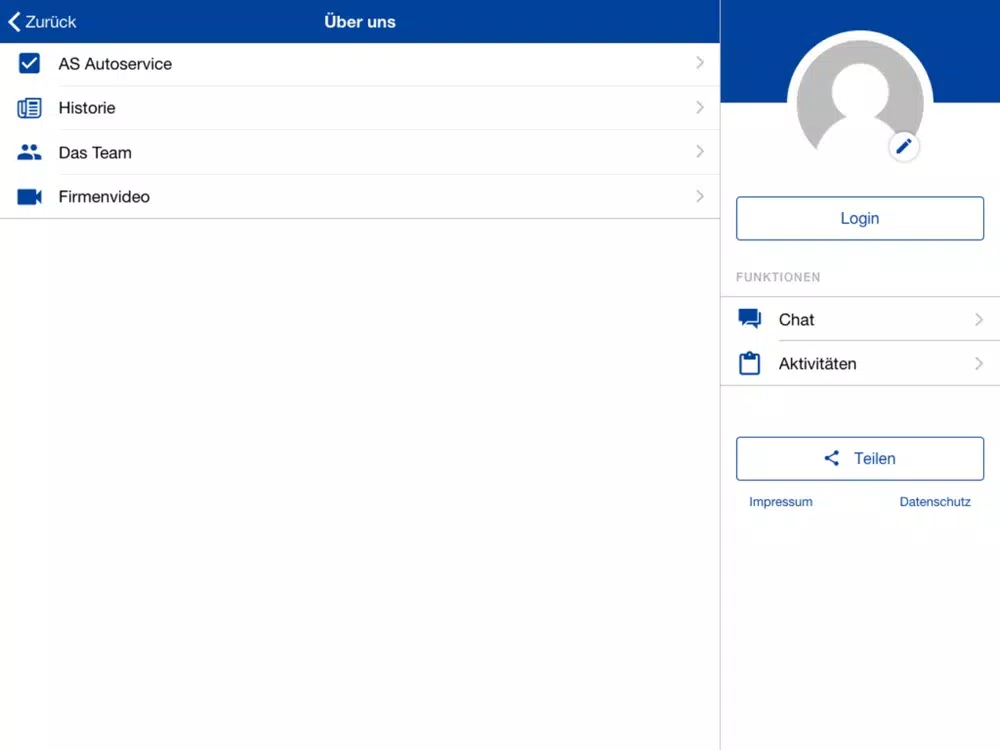
Task: Click the clipboard icon for Aktivitäten
Action: click(x=749, y=363)
